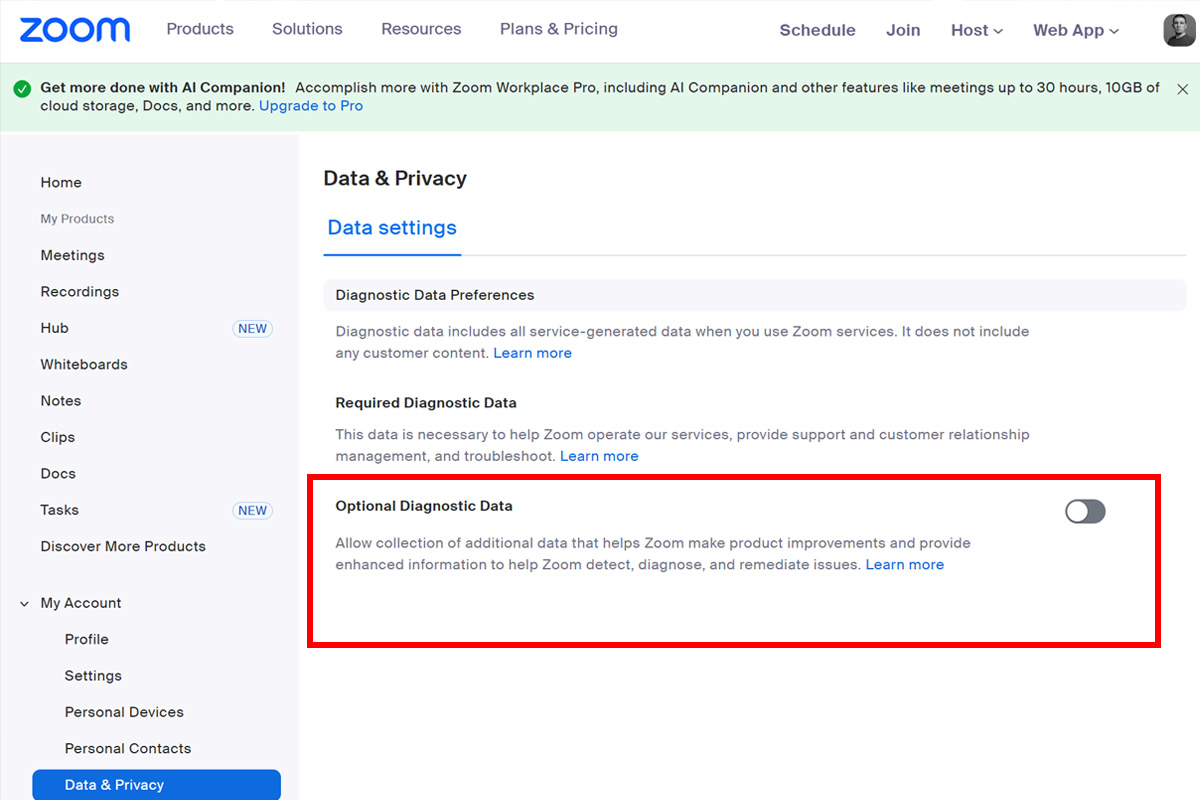Viewport: 1200px width, 800px height.
Task: Open the Host dropdown menu
Action: 977,30
